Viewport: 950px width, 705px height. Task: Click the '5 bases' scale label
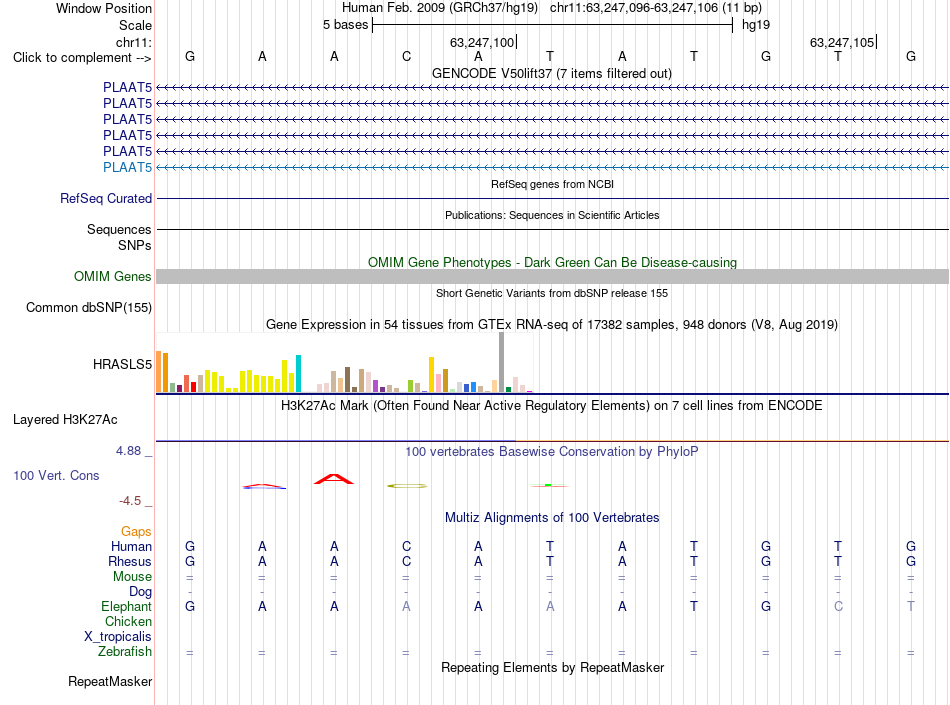click(x=345, y=25)
